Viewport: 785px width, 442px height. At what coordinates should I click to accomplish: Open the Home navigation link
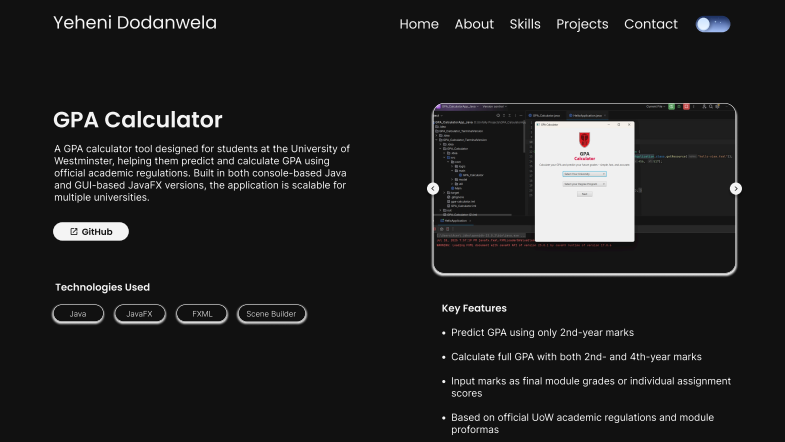coord(419,24)
